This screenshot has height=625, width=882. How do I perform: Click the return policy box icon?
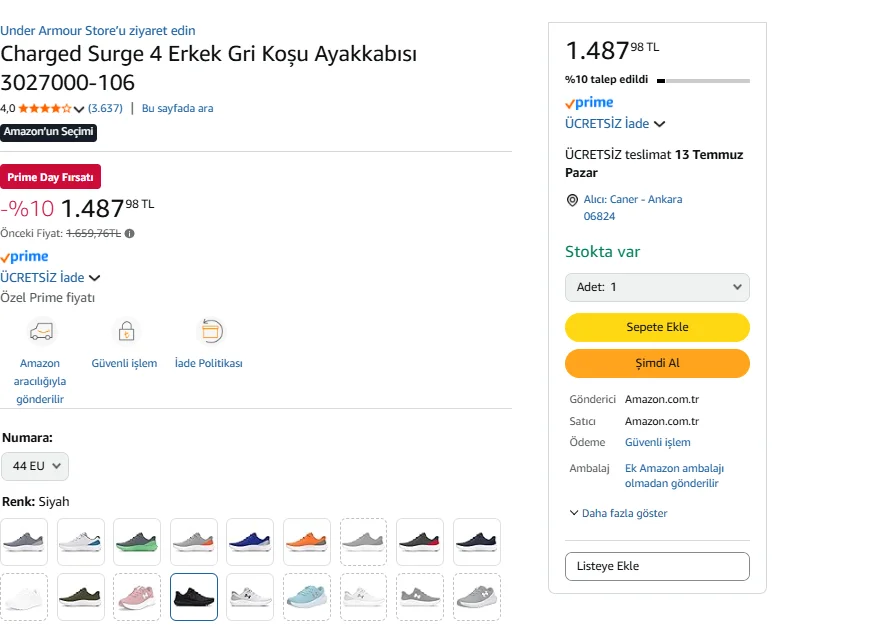(x=210, y=331)
